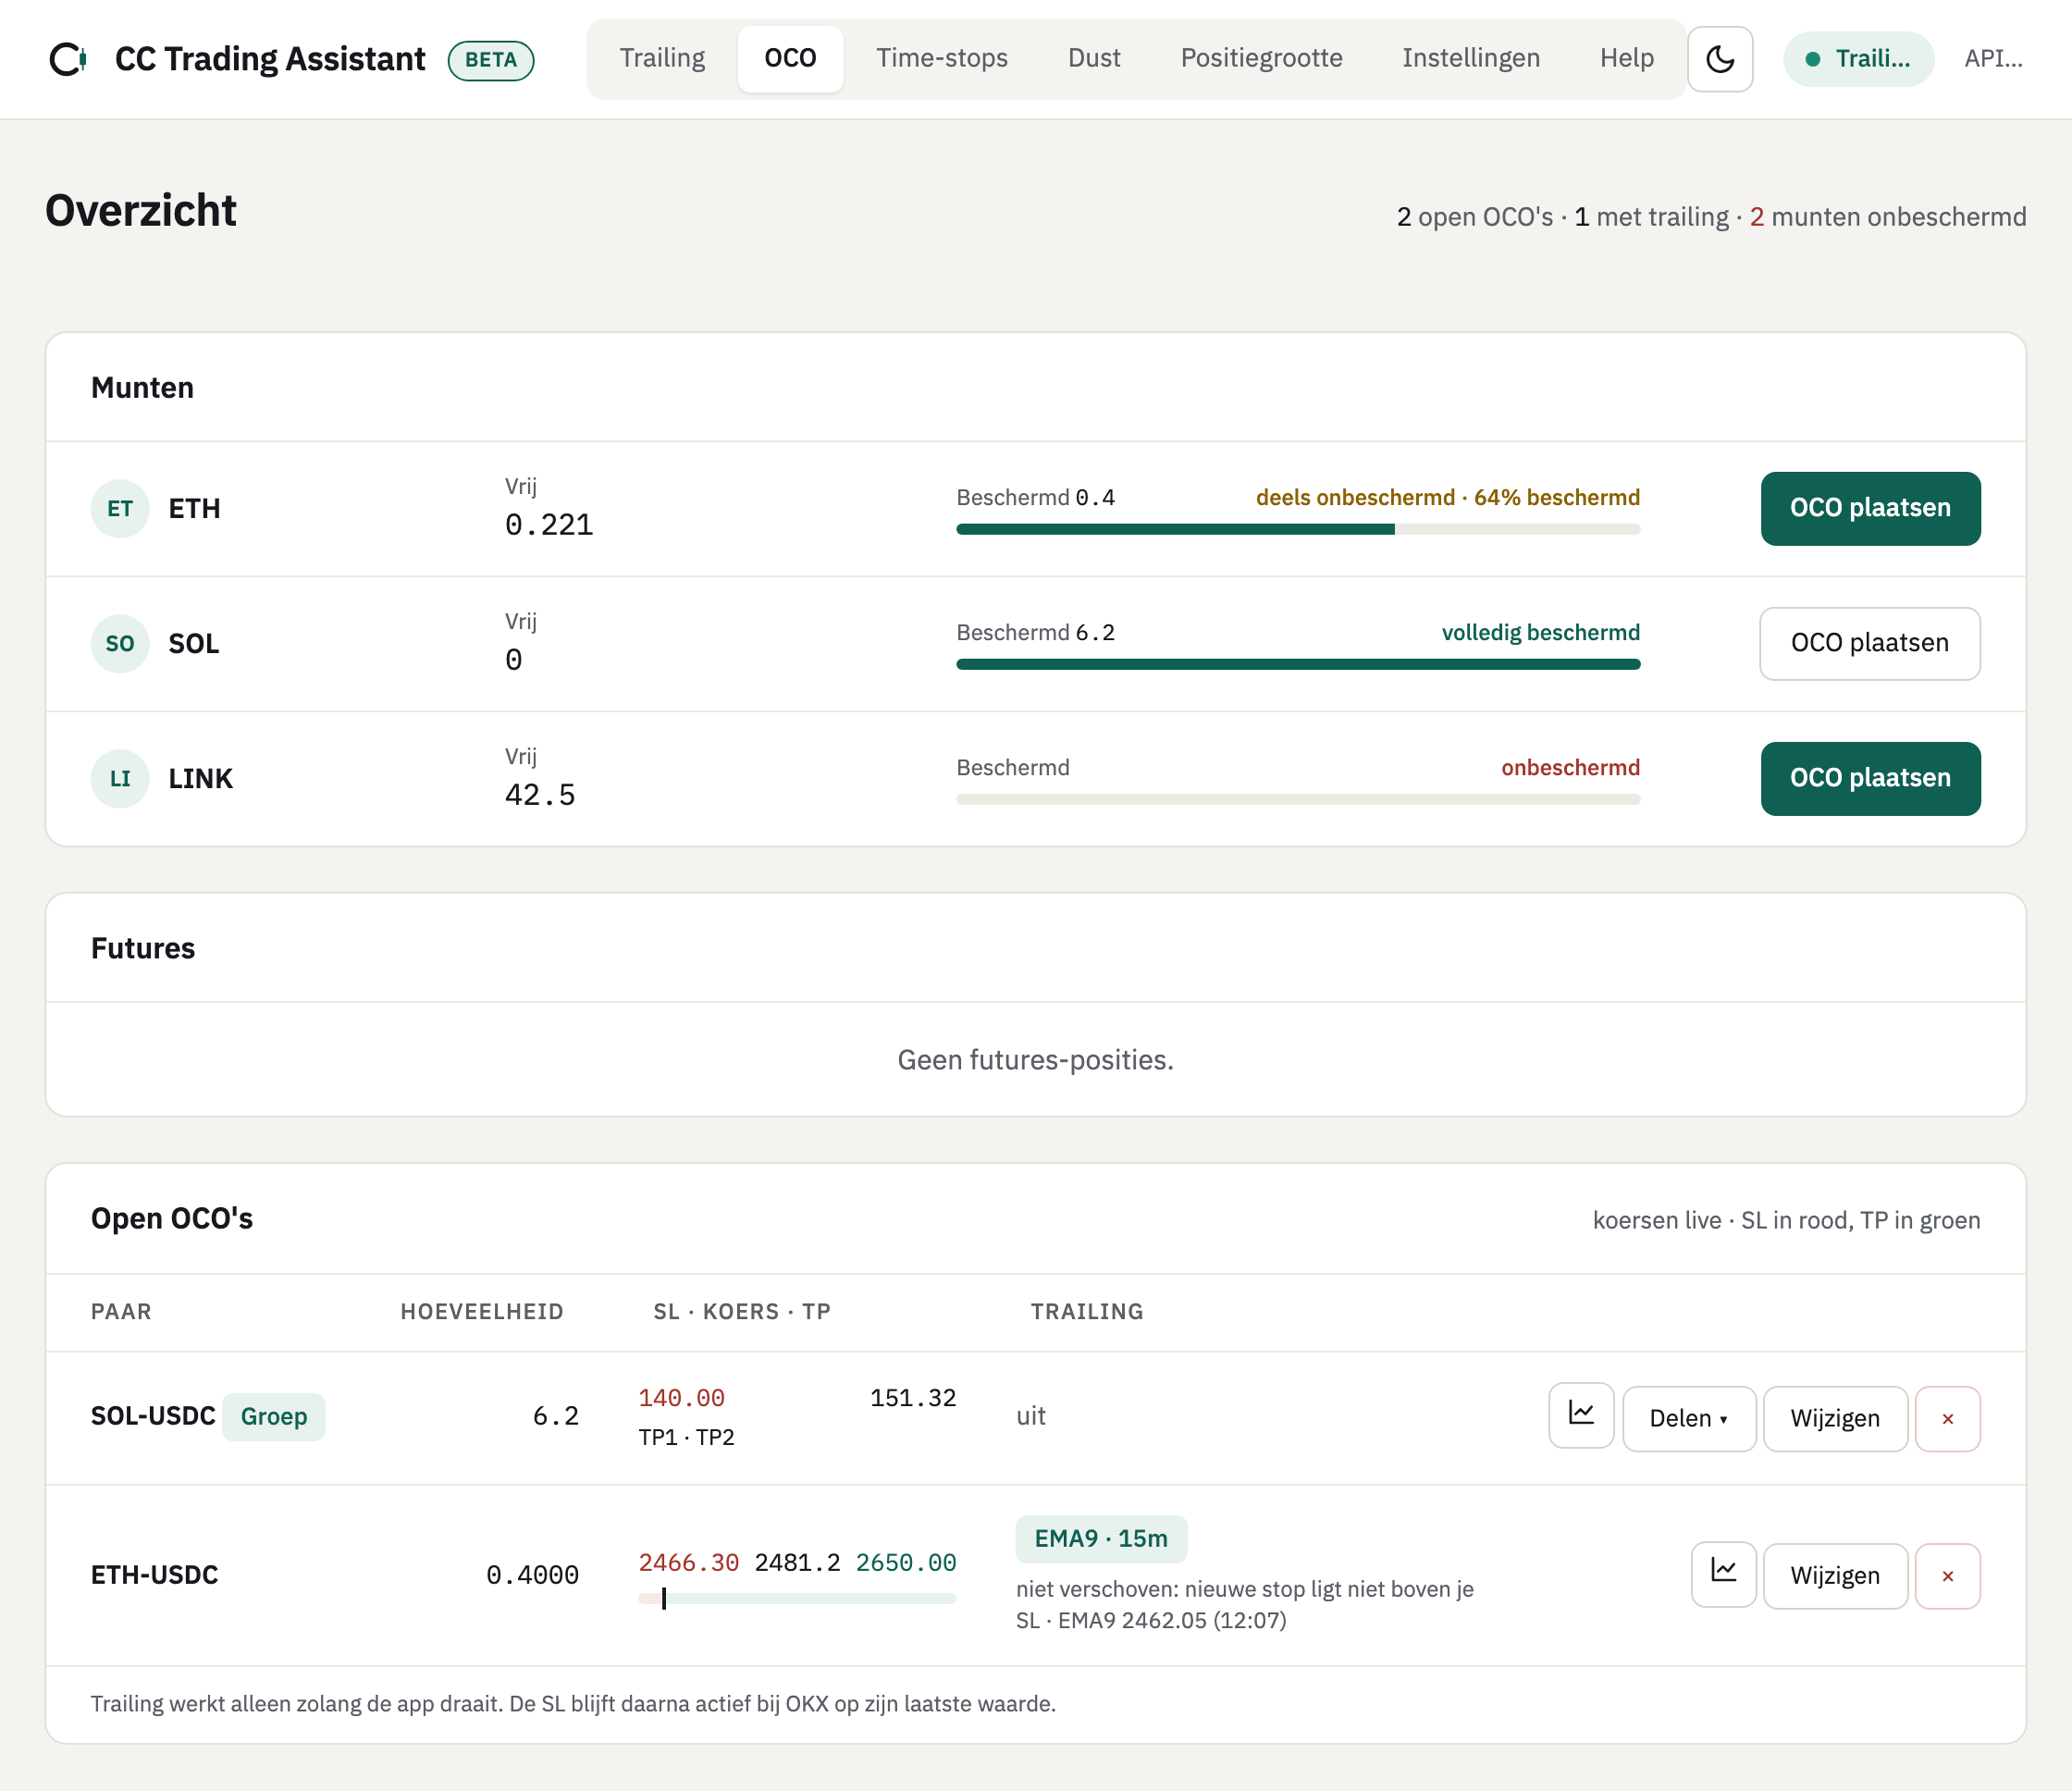Click OCO plaatsen for LINK
This screenshot has width=2072, height=1791.
tap(1870, 778)
